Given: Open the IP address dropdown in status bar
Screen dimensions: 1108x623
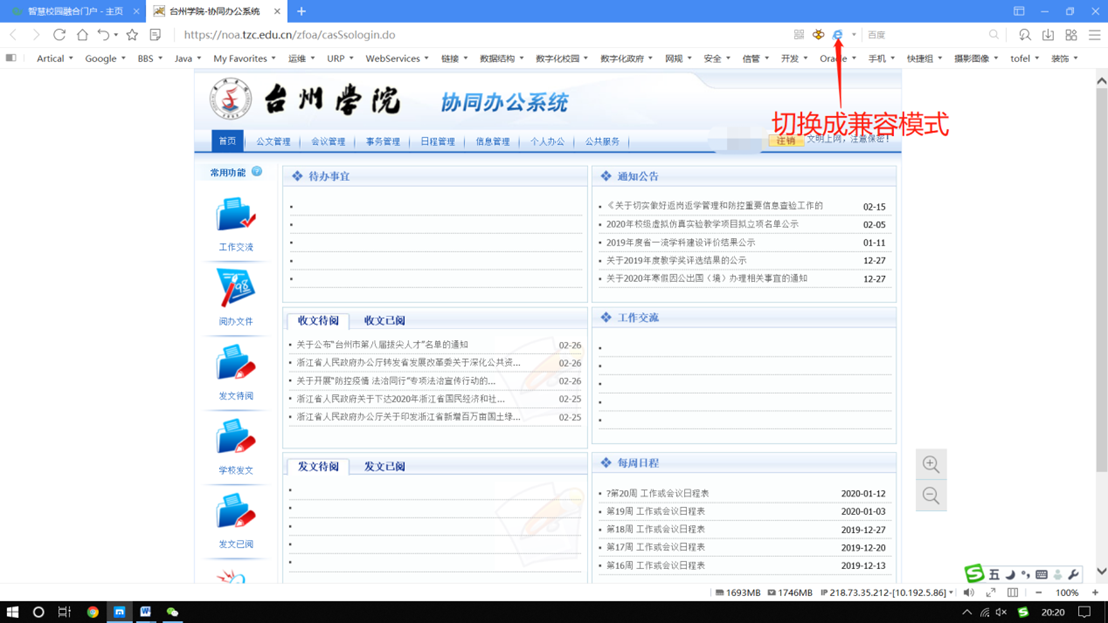Looking at the screenshot, I should 950,593.
